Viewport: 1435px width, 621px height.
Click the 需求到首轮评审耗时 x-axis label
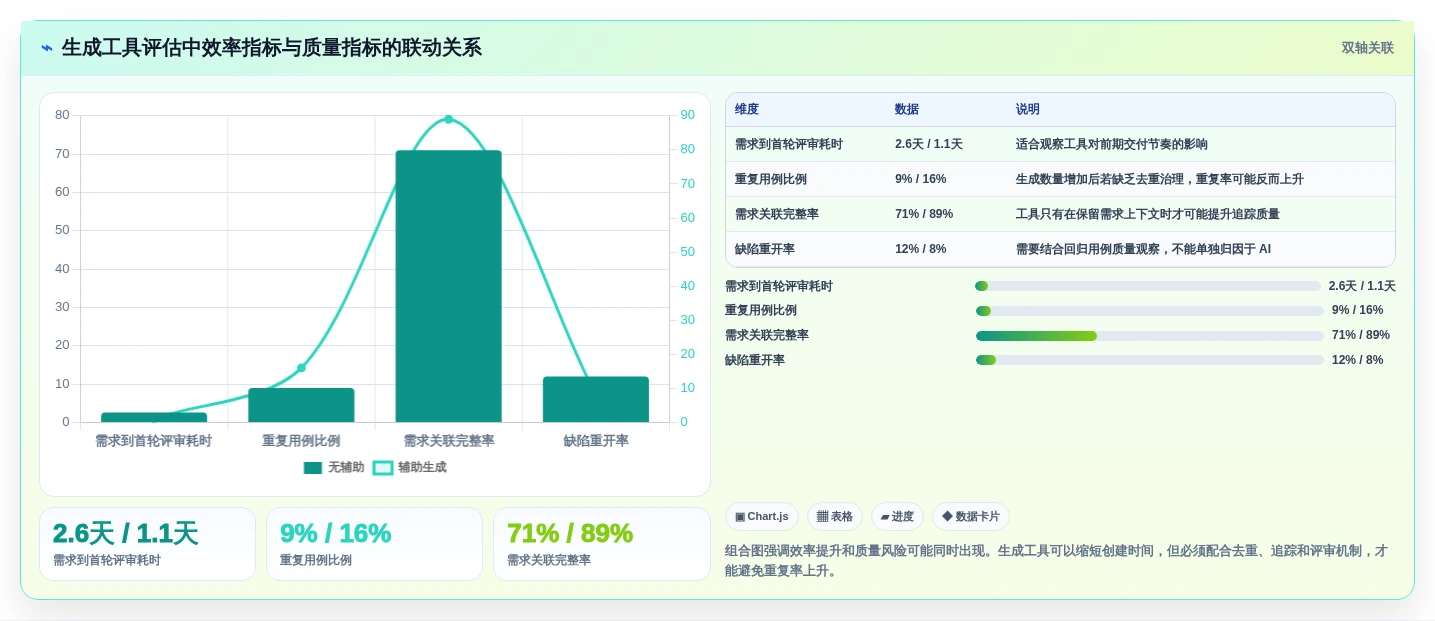pyautogui.click(x=154, y=441)
